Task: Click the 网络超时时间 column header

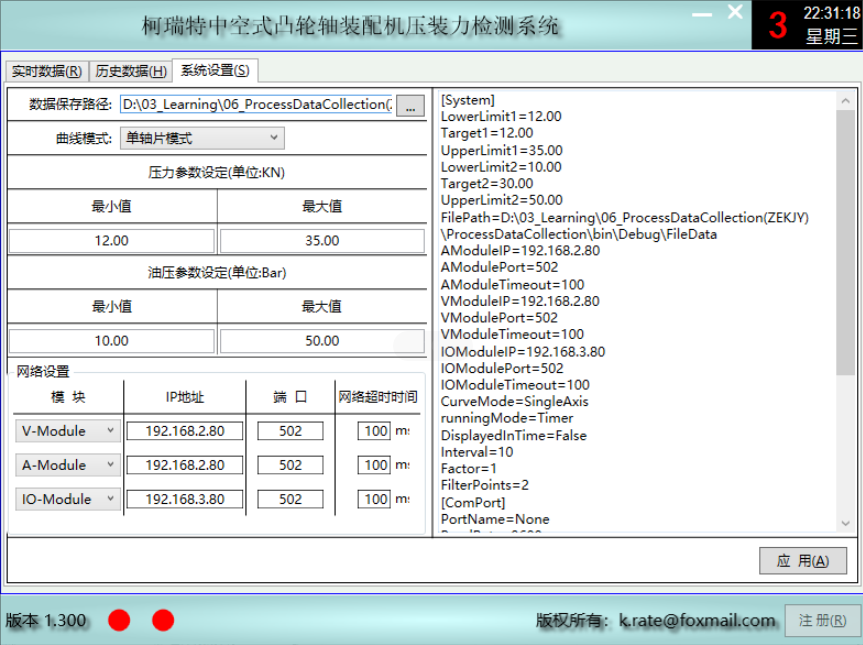Action: click(378, 397)
